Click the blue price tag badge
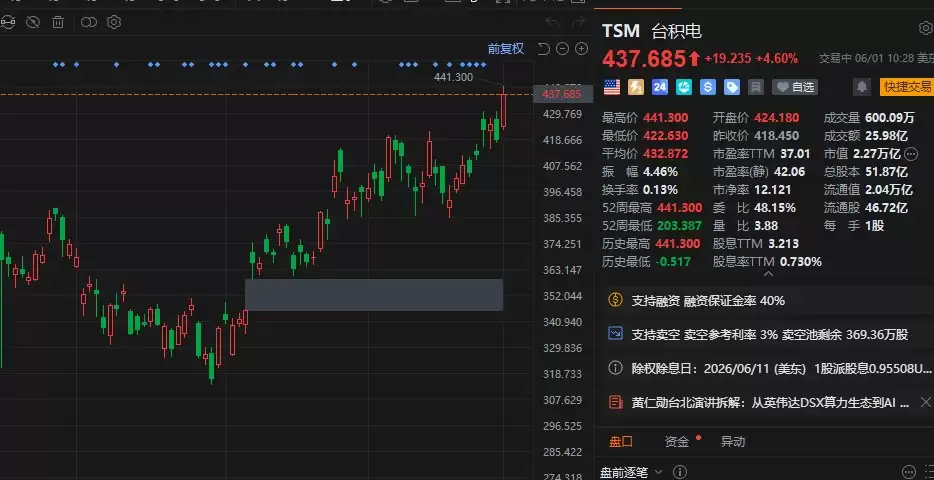Viewport: 934px width, 480px height. point(731,87)
